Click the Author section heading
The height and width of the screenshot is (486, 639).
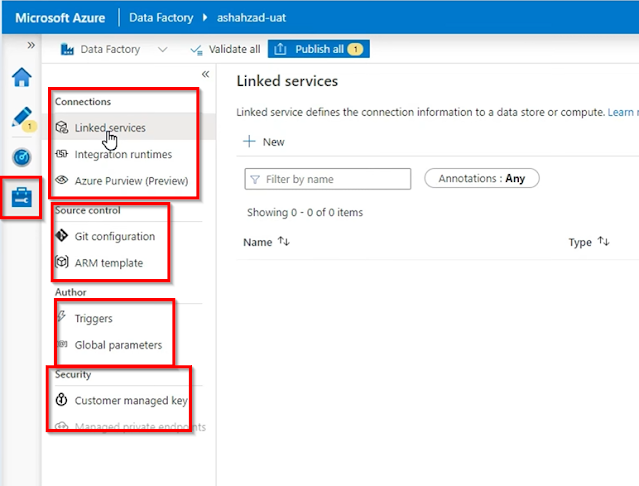click(x=71, y=292)
